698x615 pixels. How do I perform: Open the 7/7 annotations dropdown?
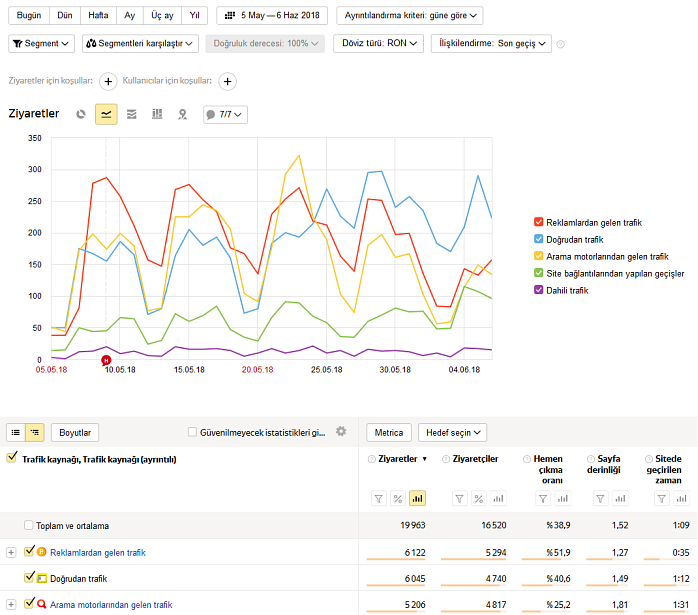click(226, 114)
